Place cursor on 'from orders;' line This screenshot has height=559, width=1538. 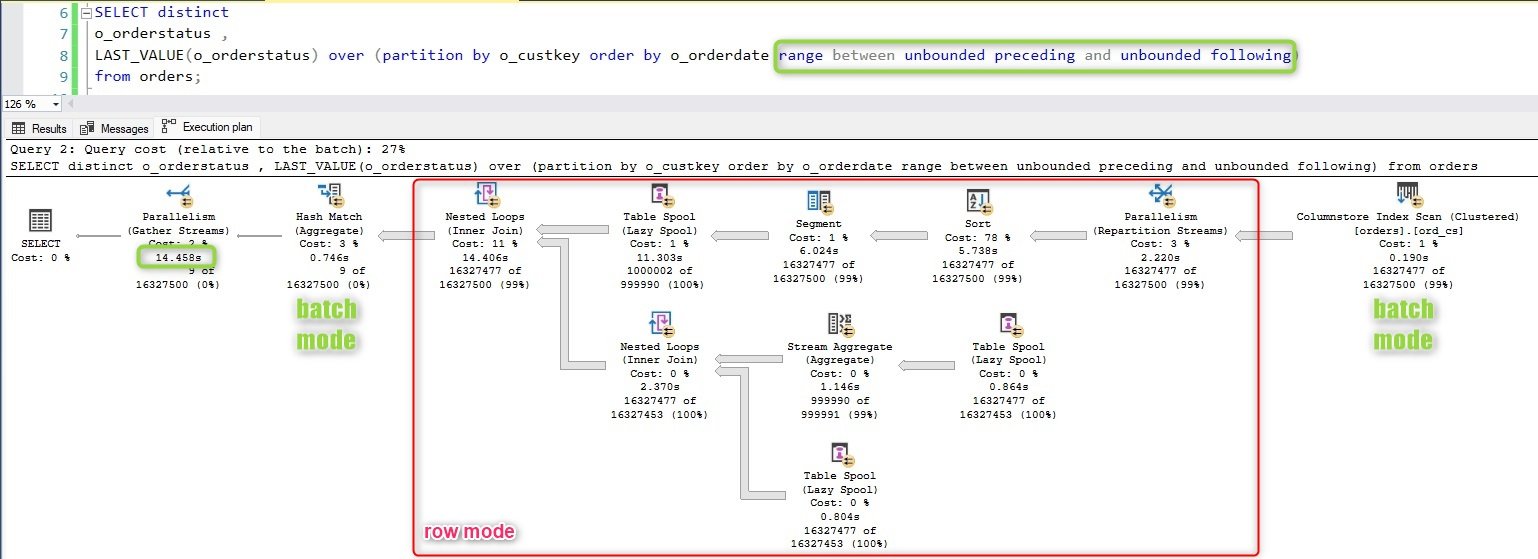pyautogui.click(x=148, y=76)
